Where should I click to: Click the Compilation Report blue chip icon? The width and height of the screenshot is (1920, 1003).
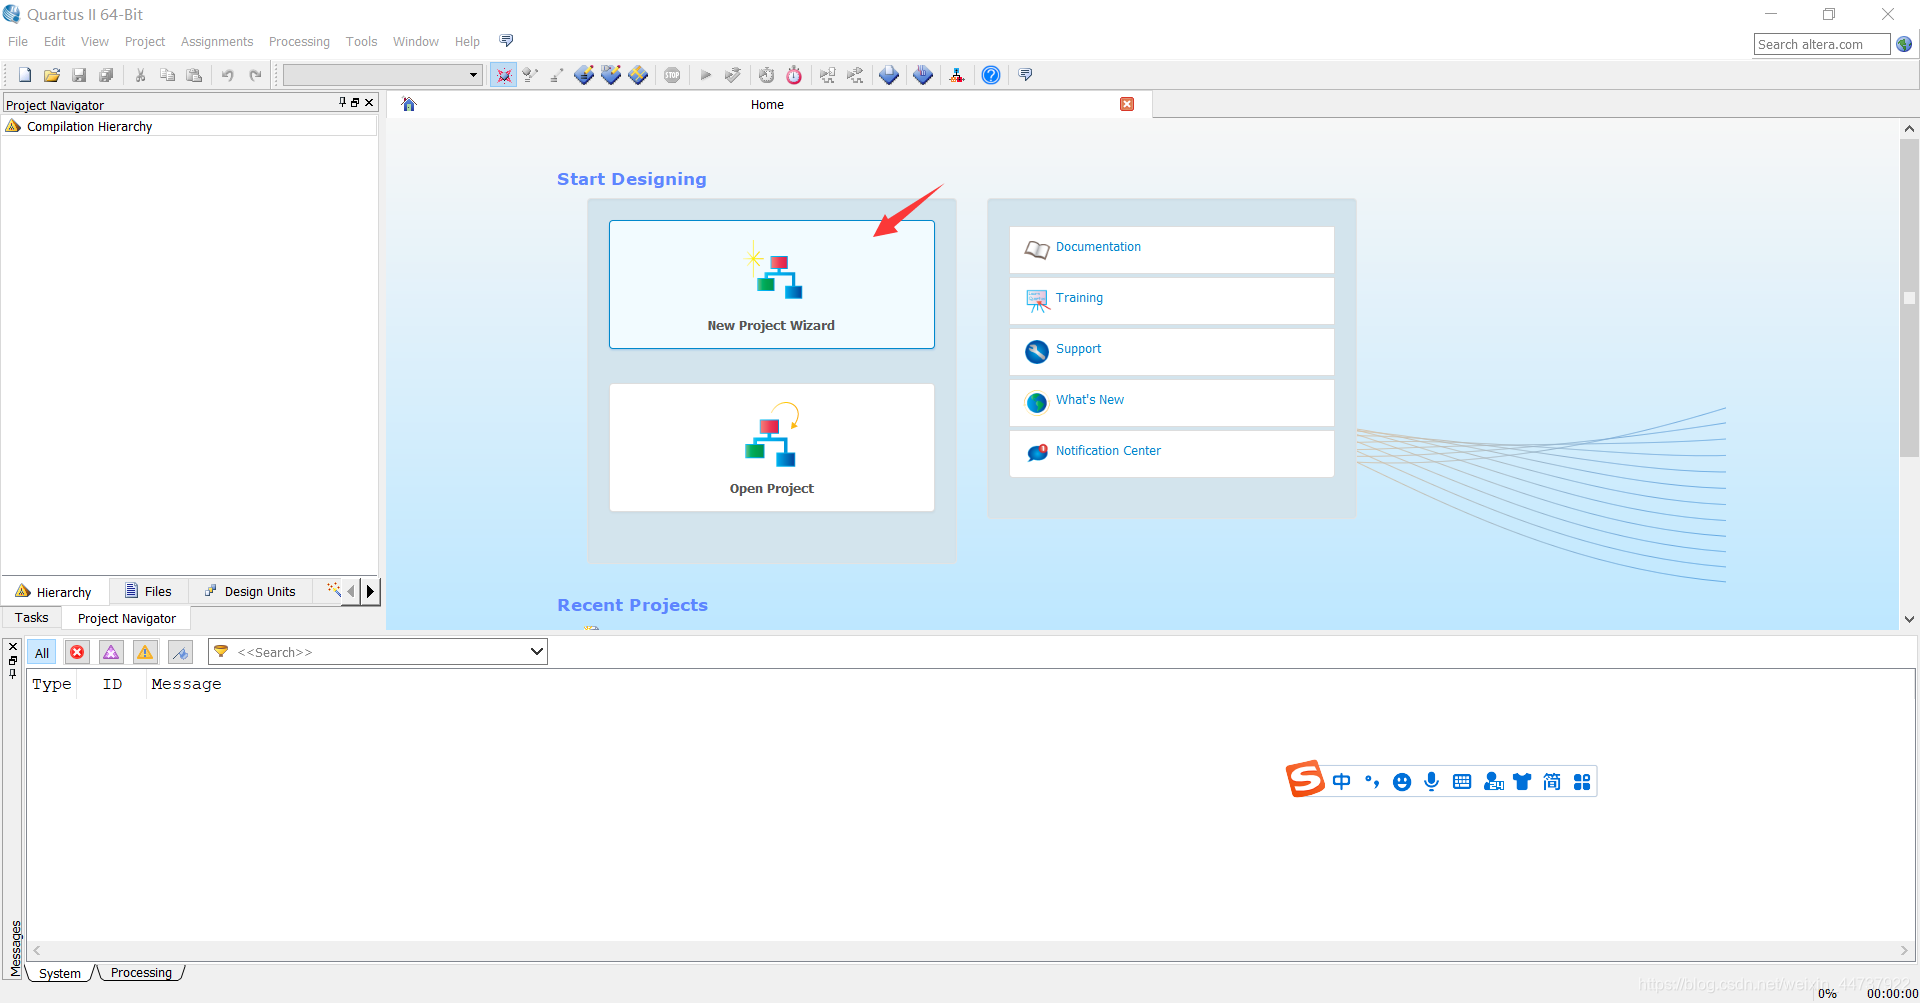coord(889,75)
